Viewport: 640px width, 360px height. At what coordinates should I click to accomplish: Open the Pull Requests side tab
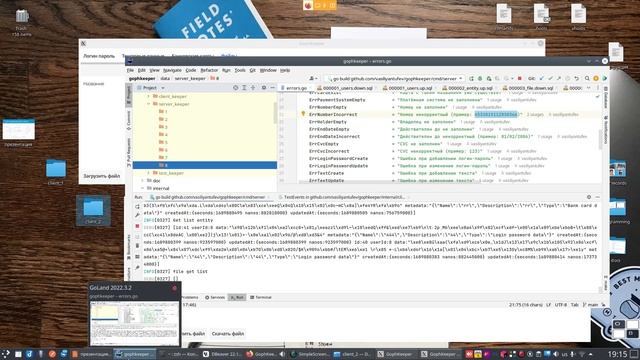(129, 152)
